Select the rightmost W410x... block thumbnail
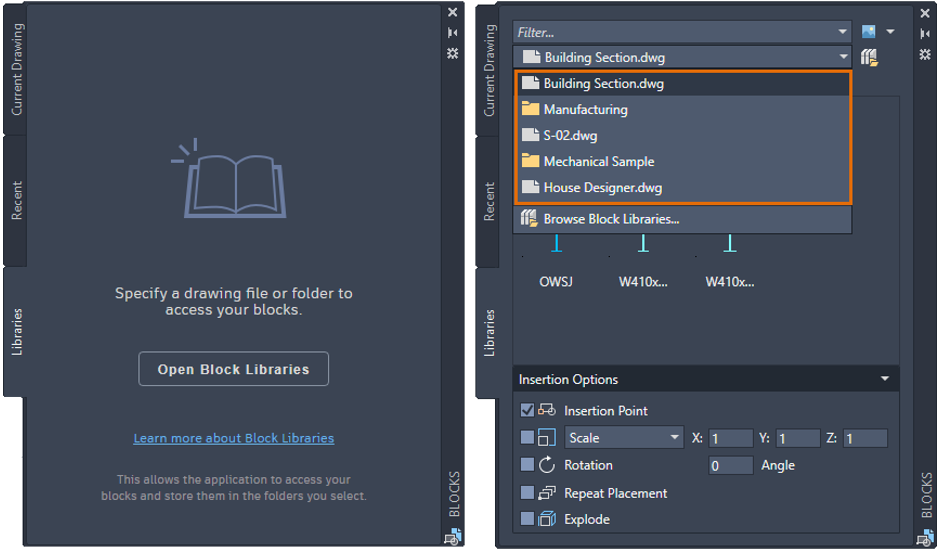This screenshot has height=550, width=939. coord(729,262)
